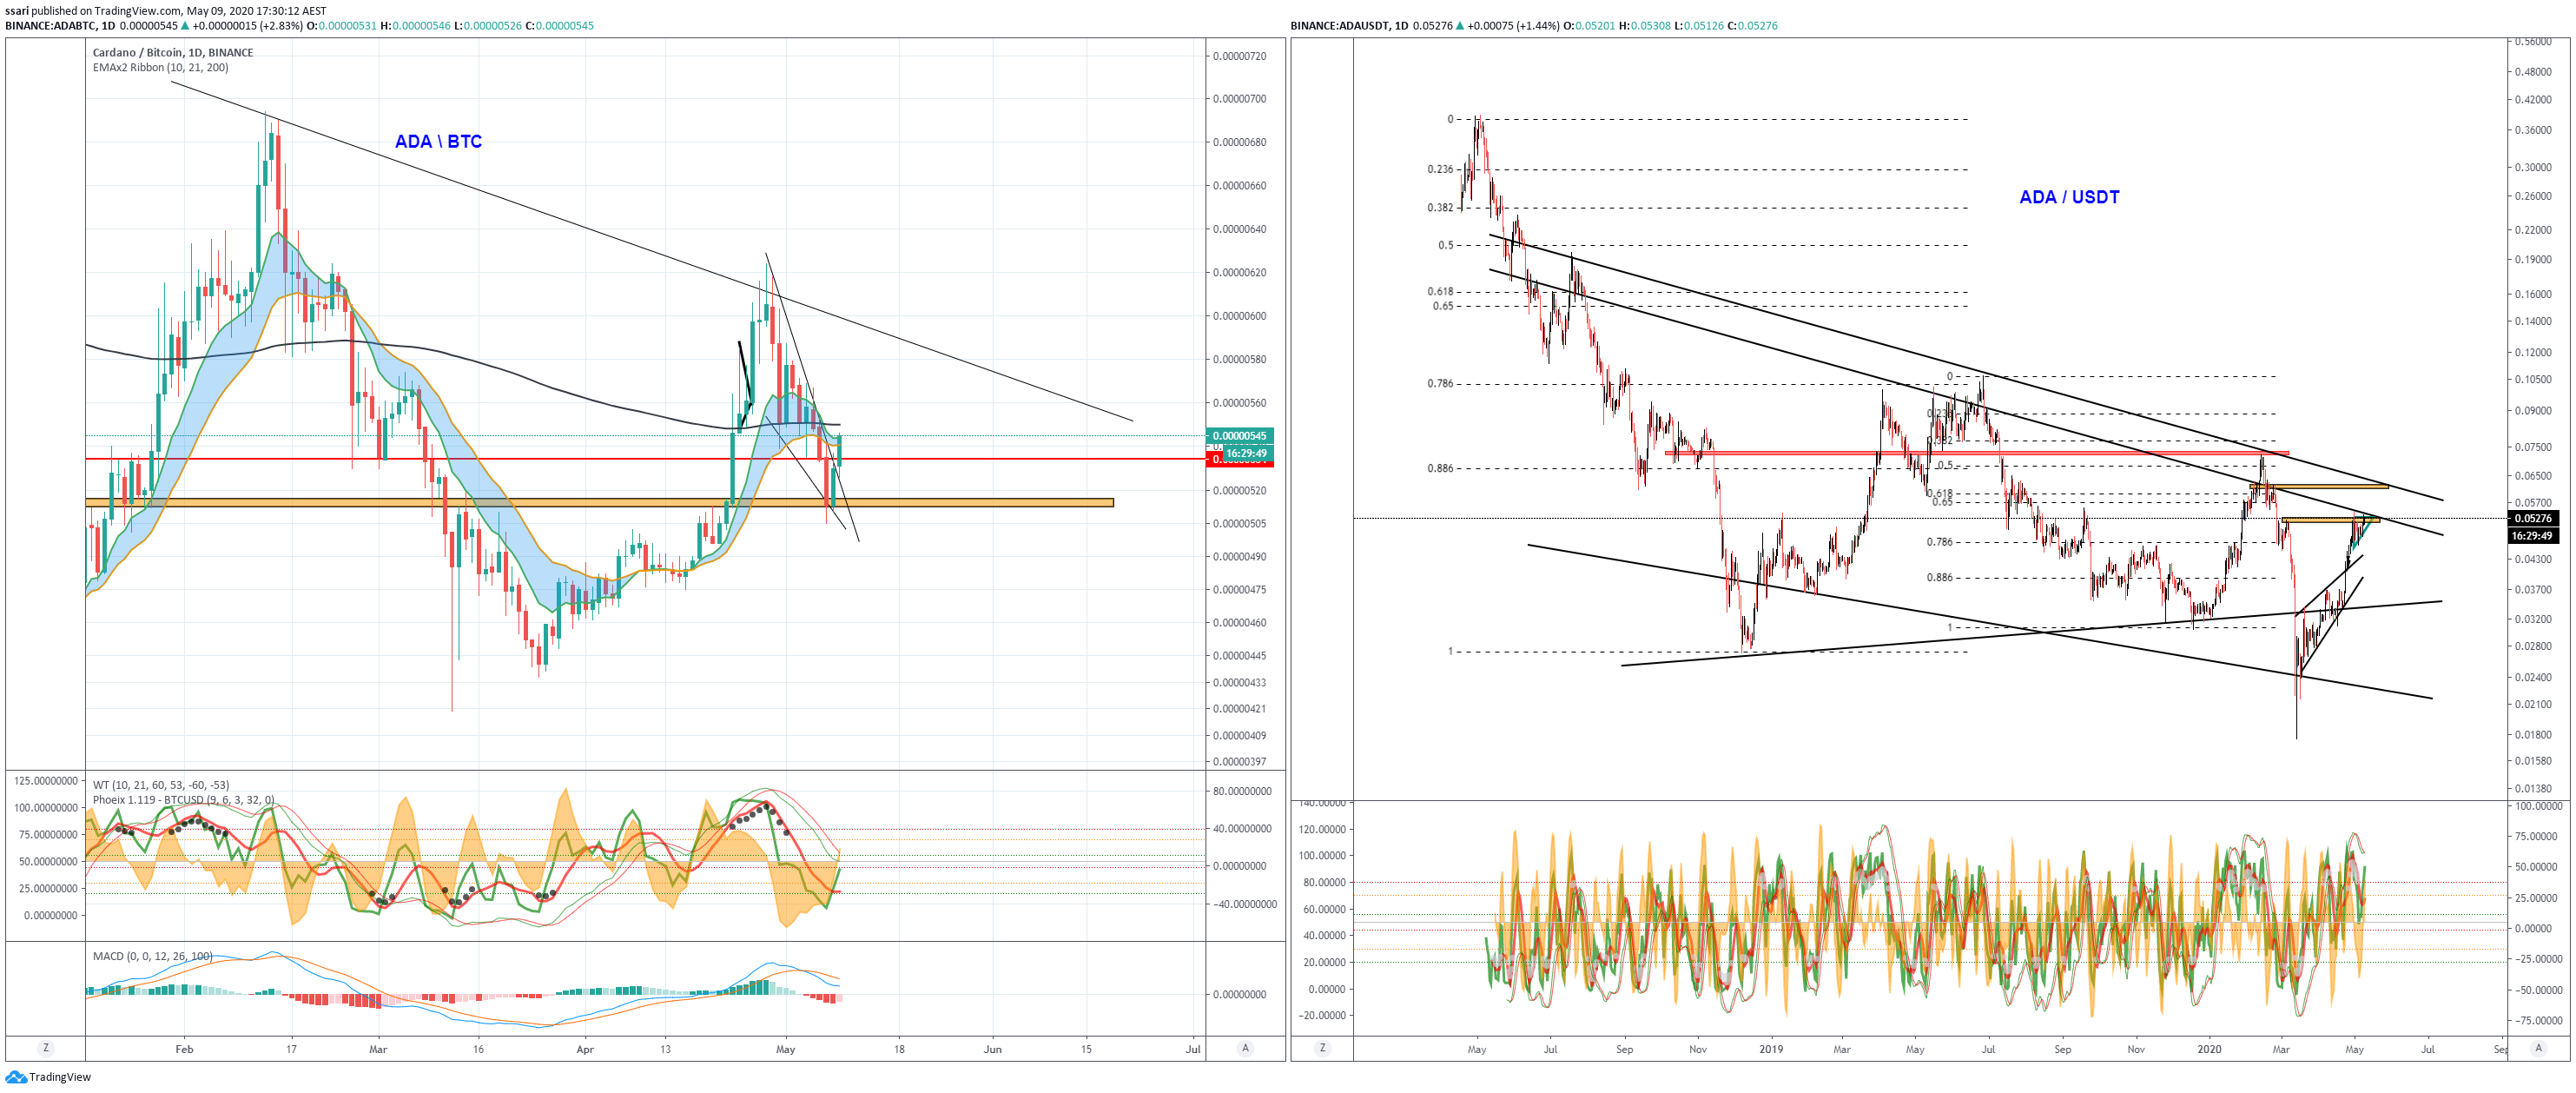Click the 0.10500 price on ADAUSDT axis

2533,379
